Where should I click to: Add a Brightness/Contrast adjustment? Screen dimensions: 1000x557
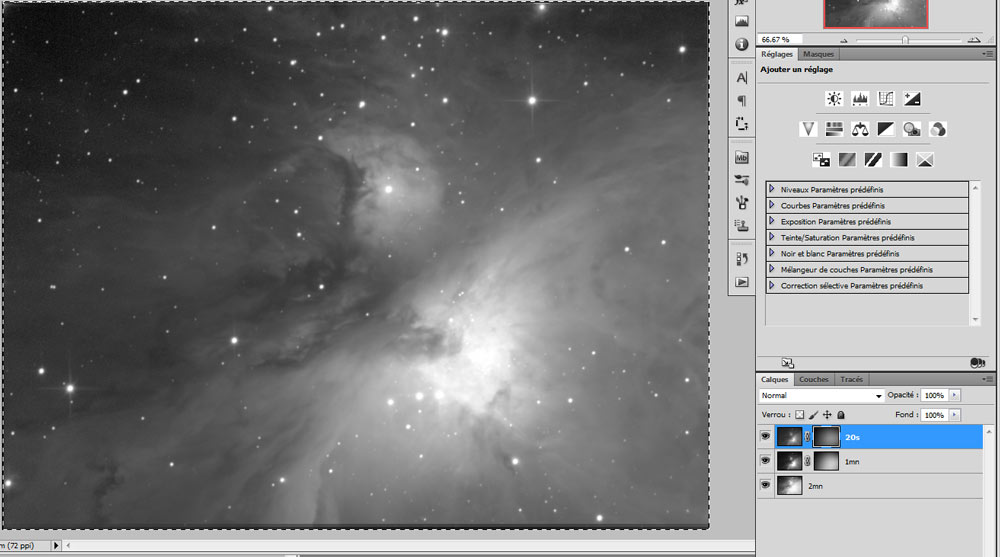tap(834, 99)
